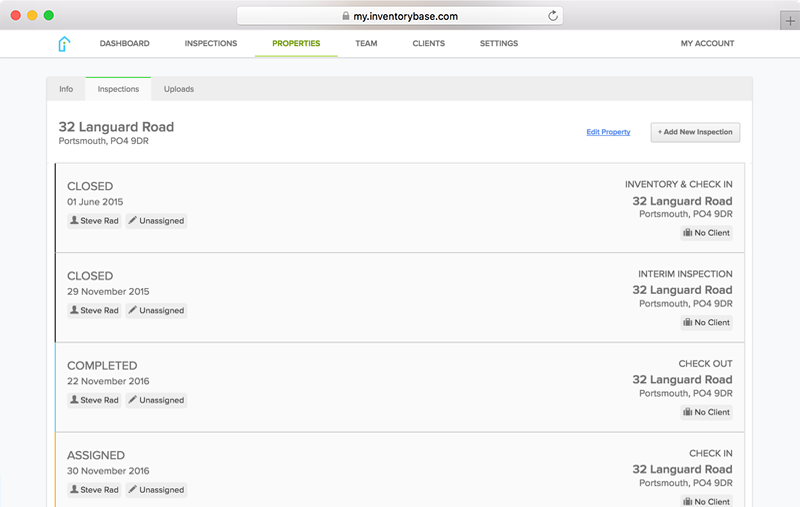Switch to the Info tab
Image resolution: width=800 pixels, height=507 pixels.
[x=66, y=89]
